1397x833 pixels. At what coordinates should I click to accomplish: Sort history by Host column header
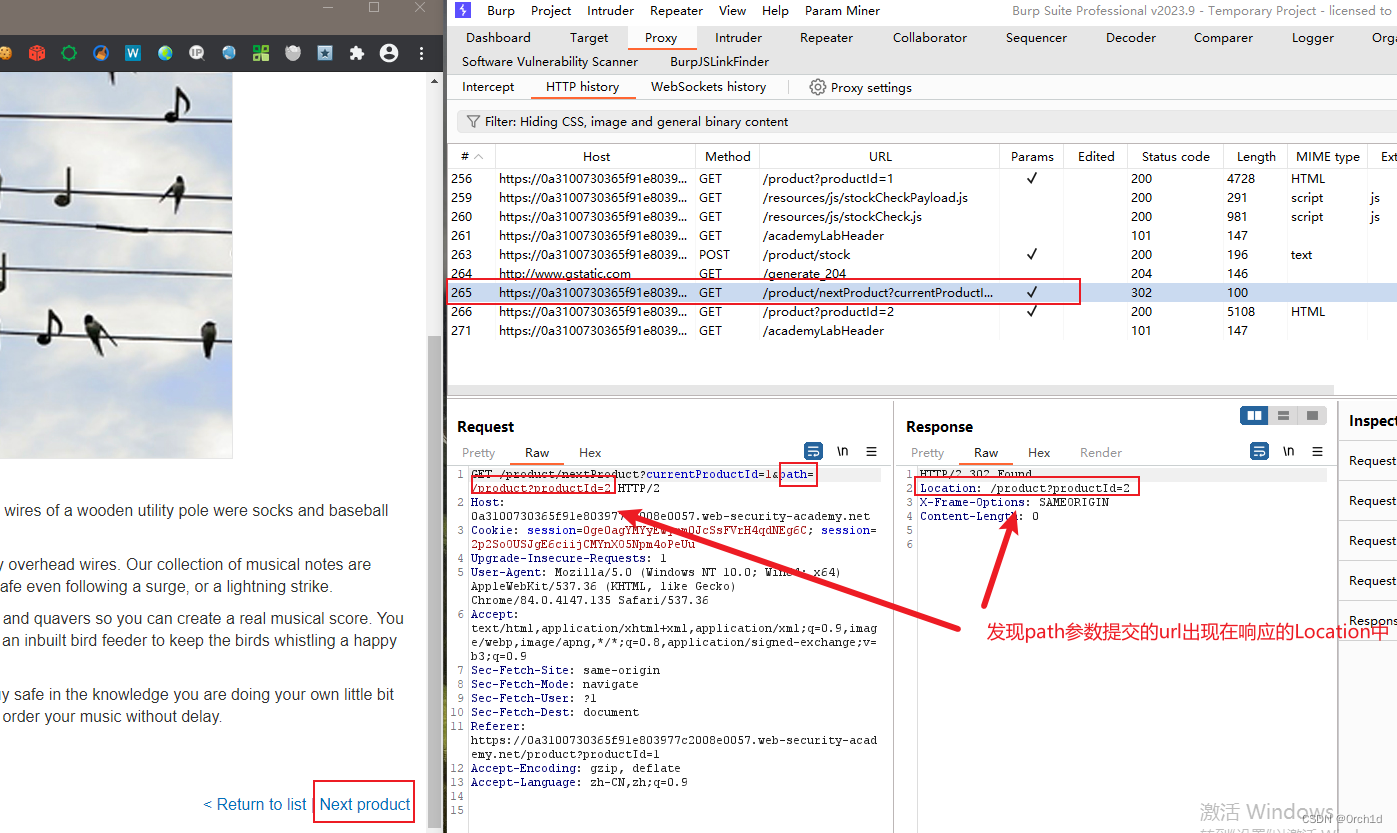coord(596,156)
